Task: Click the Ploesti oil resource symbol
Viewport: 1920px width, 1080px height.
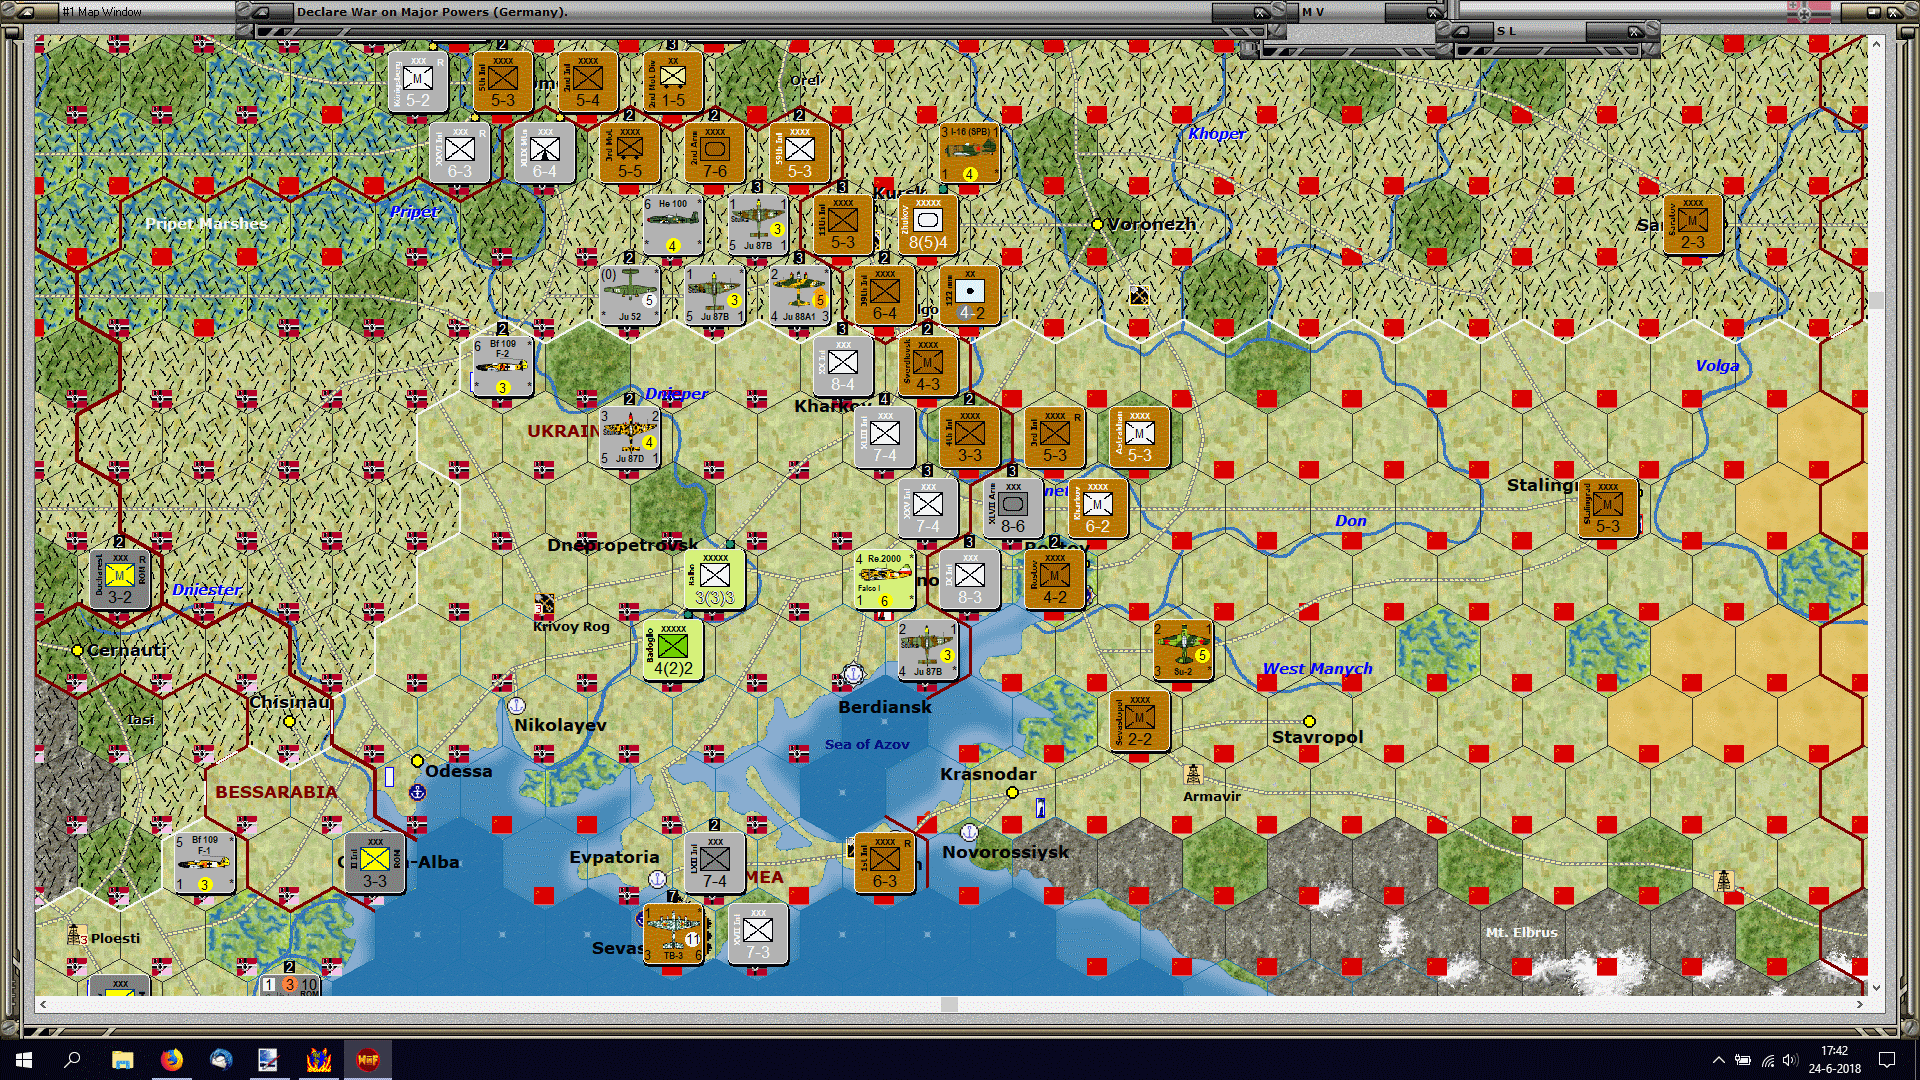Action: coord(77,935)
